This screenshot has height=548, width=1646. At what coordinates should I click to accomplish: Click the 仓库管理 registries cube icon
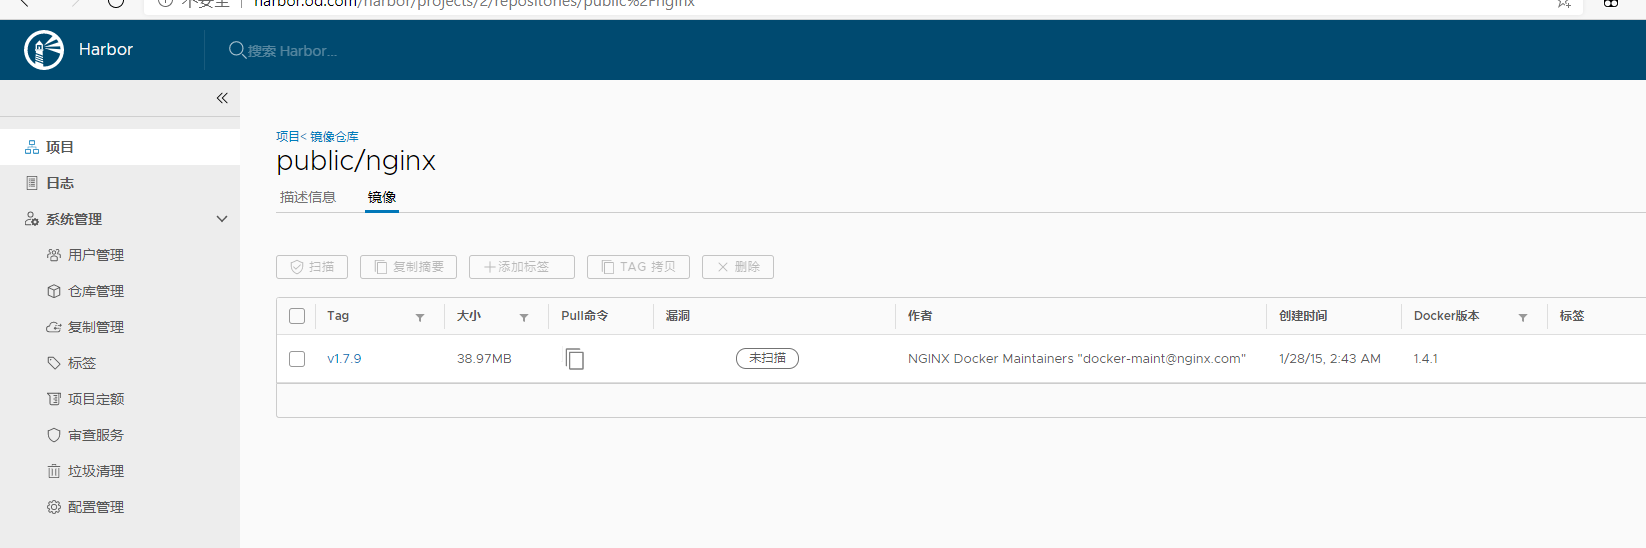point(54,291)
